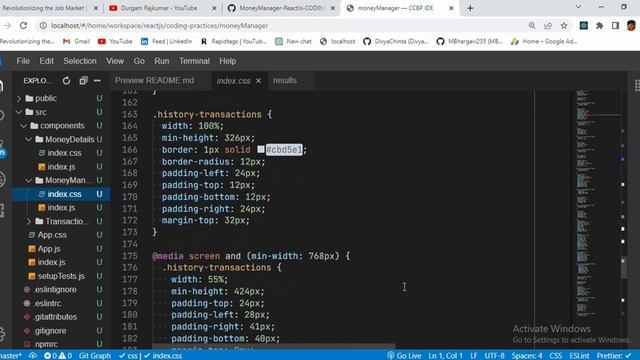Open the Run menu
The height and width of the screenshot is (360, 640).
161,61
